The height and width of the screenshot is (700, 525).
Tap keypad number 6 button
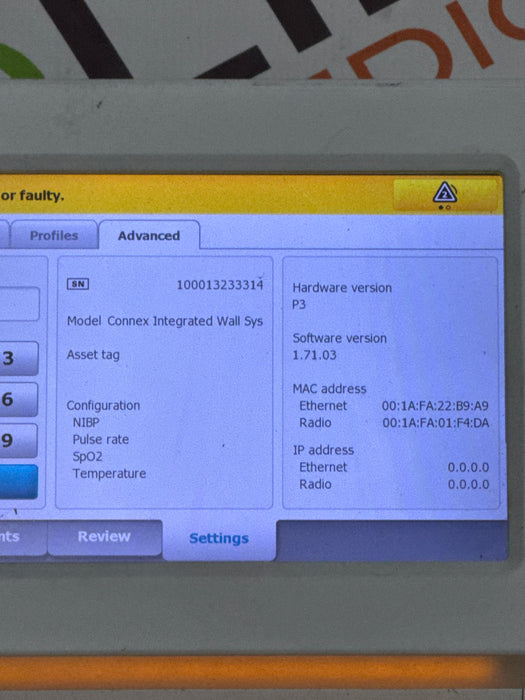[x=18, y=400]
